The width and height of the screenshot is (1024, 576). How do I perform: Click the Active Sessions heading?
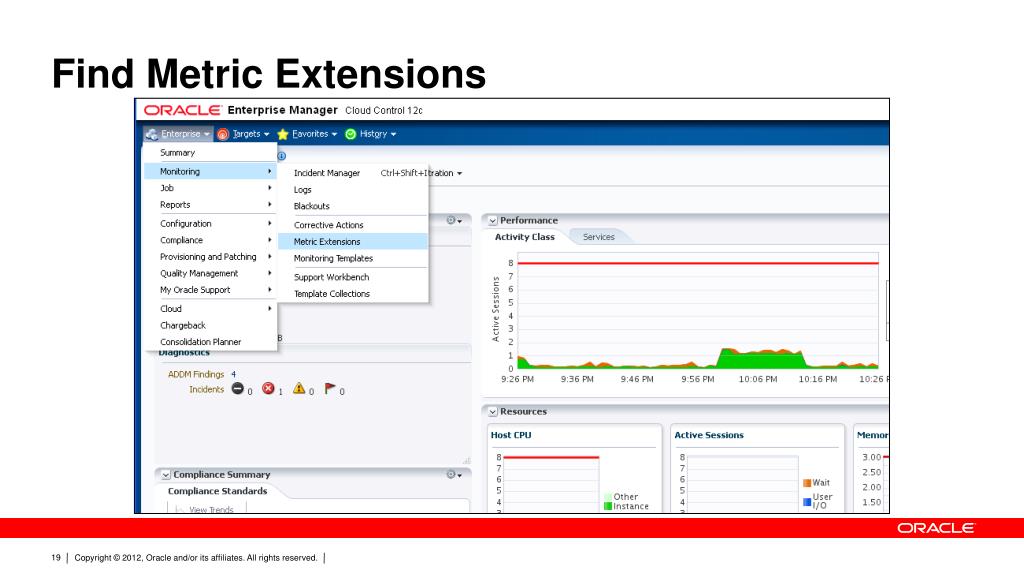click(709, 435)
